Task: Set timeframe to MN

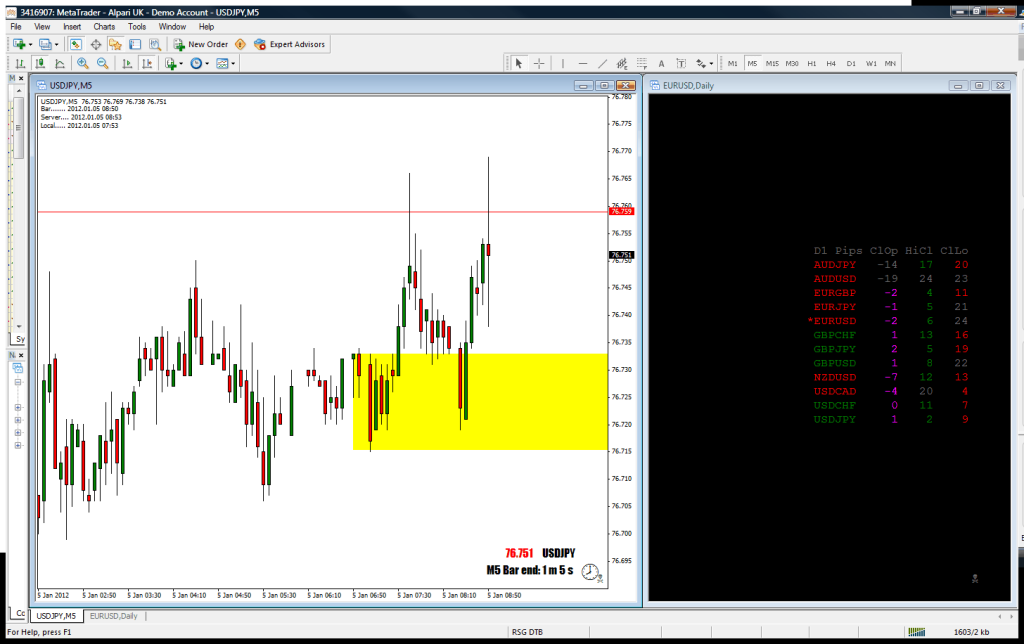Action: [890, 63]
